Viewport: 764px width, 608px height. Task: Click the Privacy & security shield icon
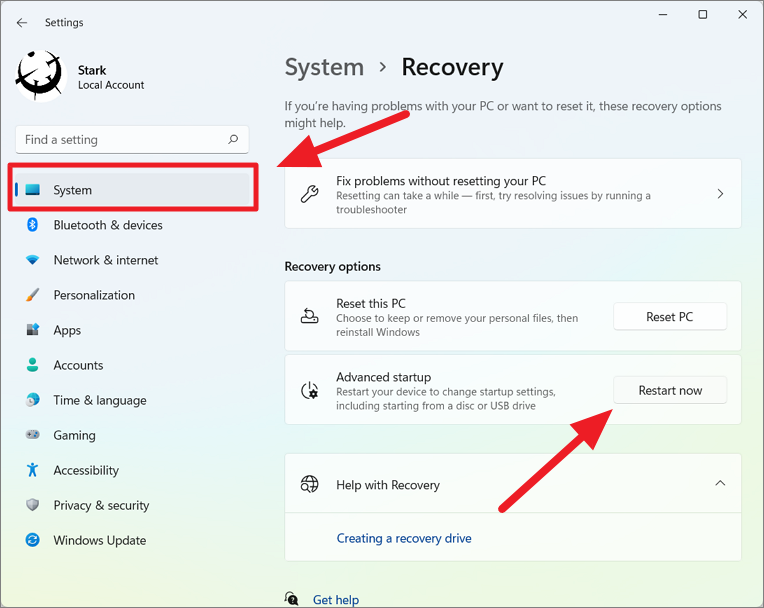33,505
